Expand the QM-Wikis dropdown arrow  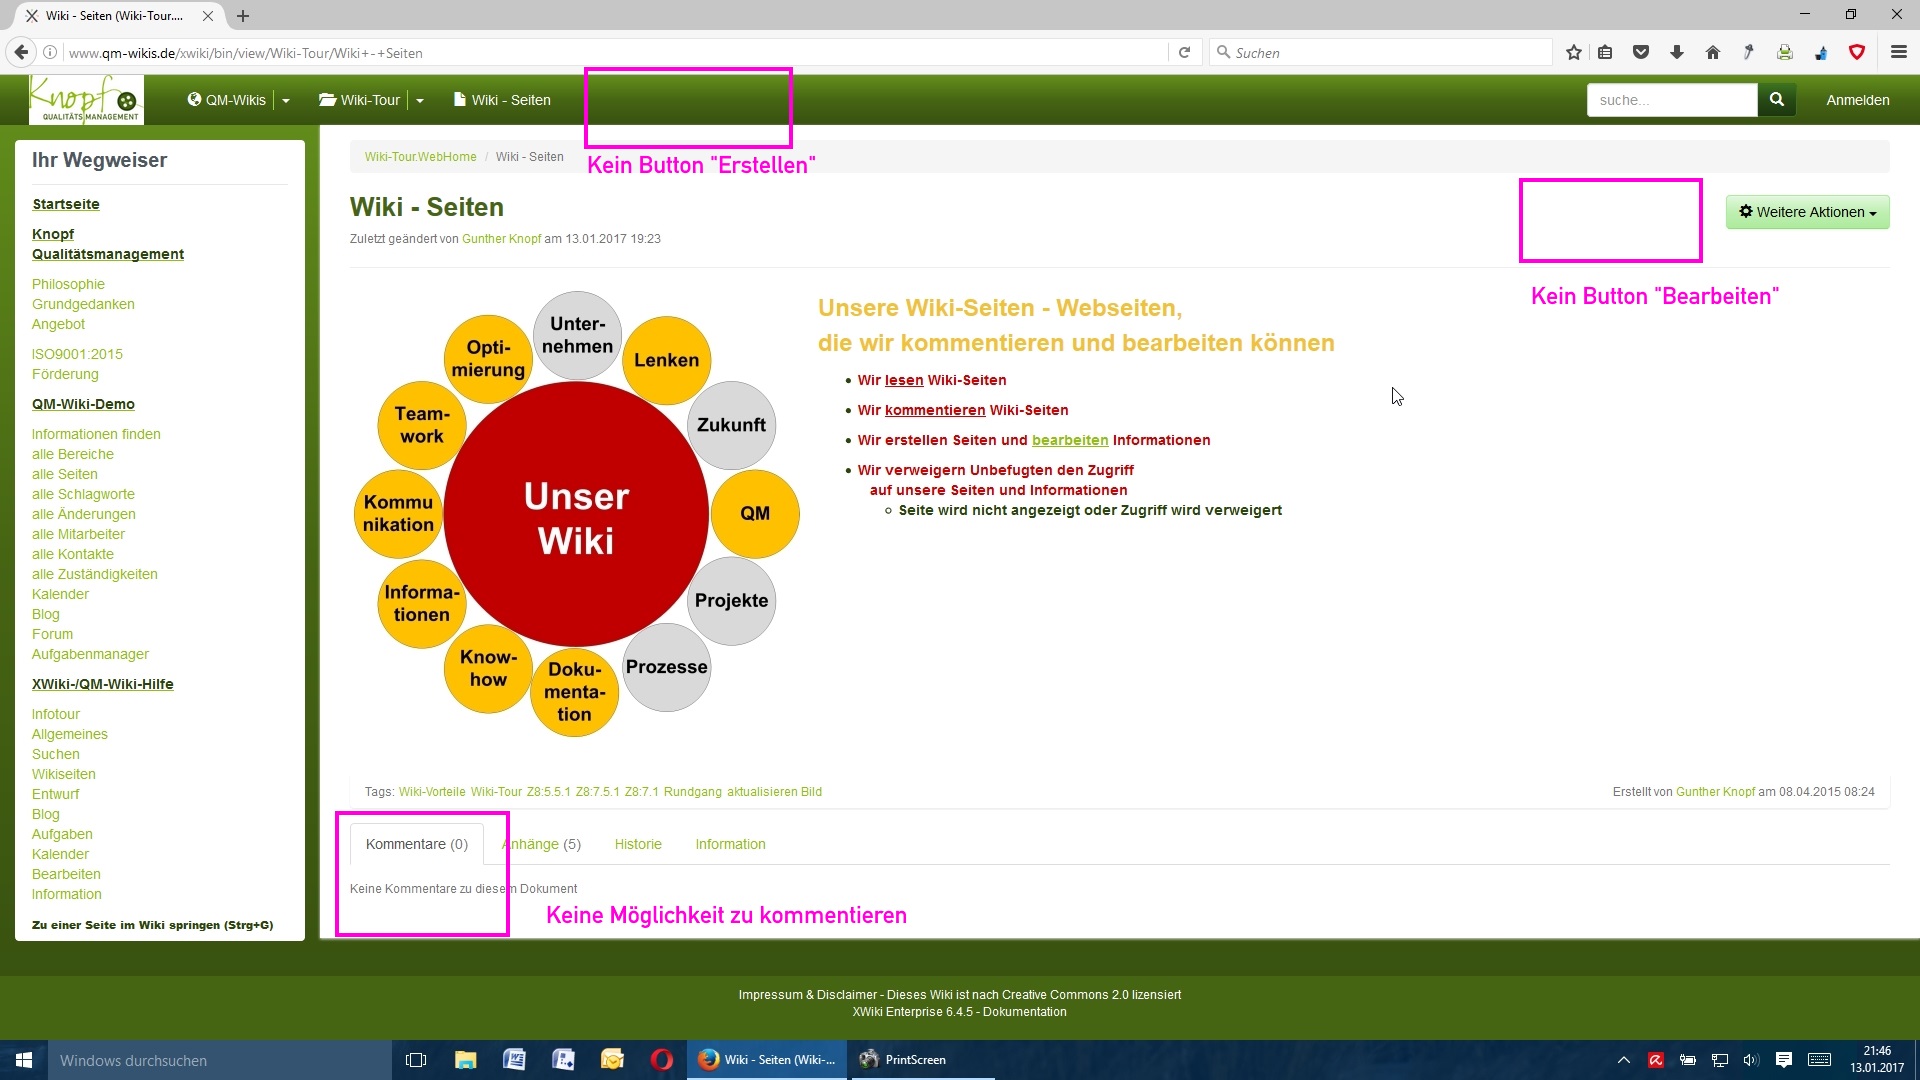click(286, 101)
